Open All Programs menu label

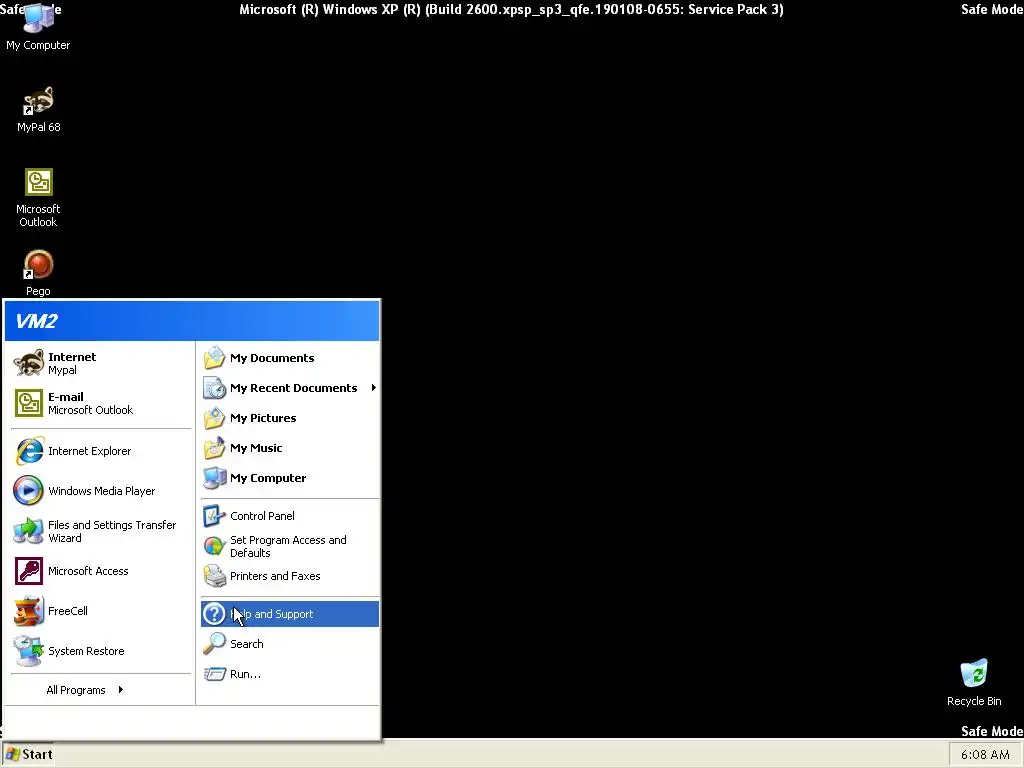pos(76,690)
